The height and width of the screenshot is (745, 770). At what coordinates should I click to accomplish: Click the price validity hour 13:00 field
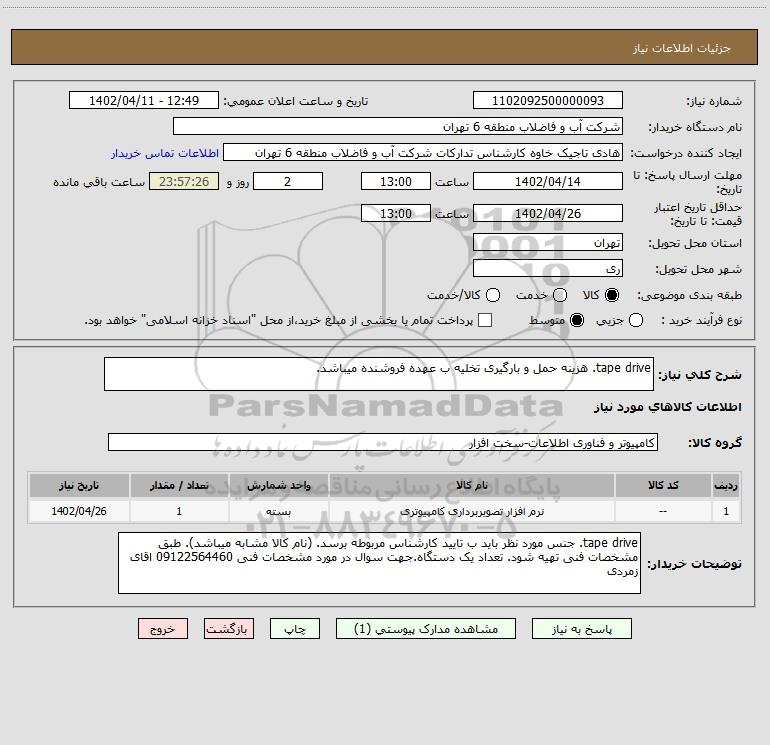pyautogui.click(x=396, y=214)
